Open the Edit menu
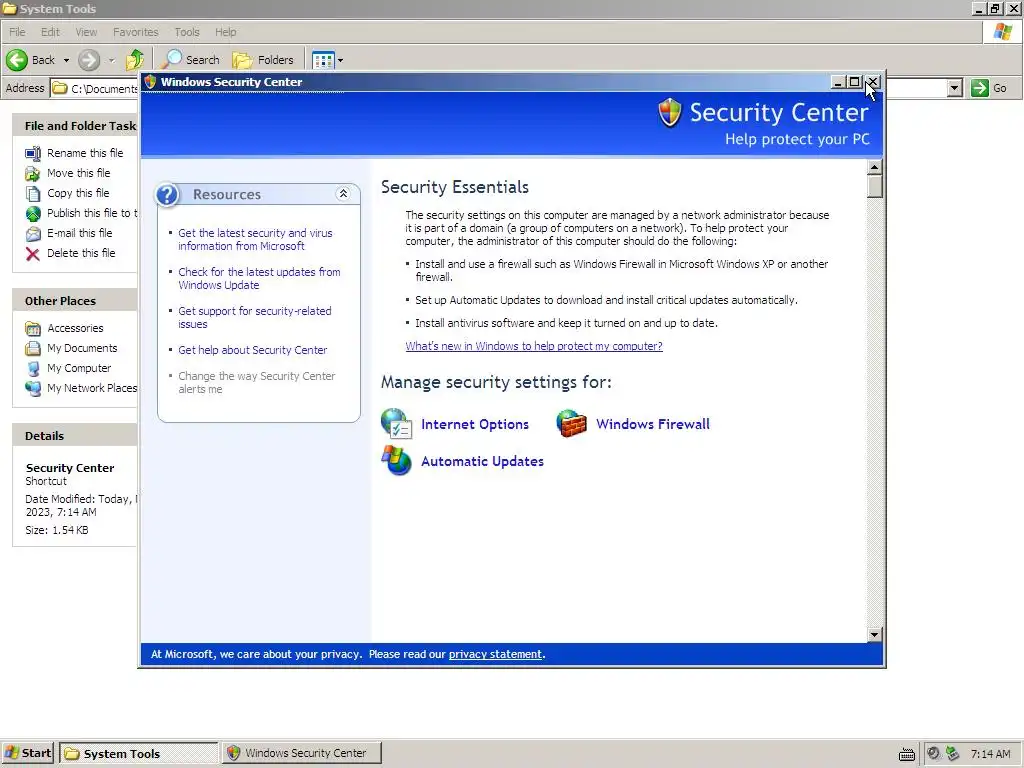Screen dimensions: 1024x768 coord(50,32)
